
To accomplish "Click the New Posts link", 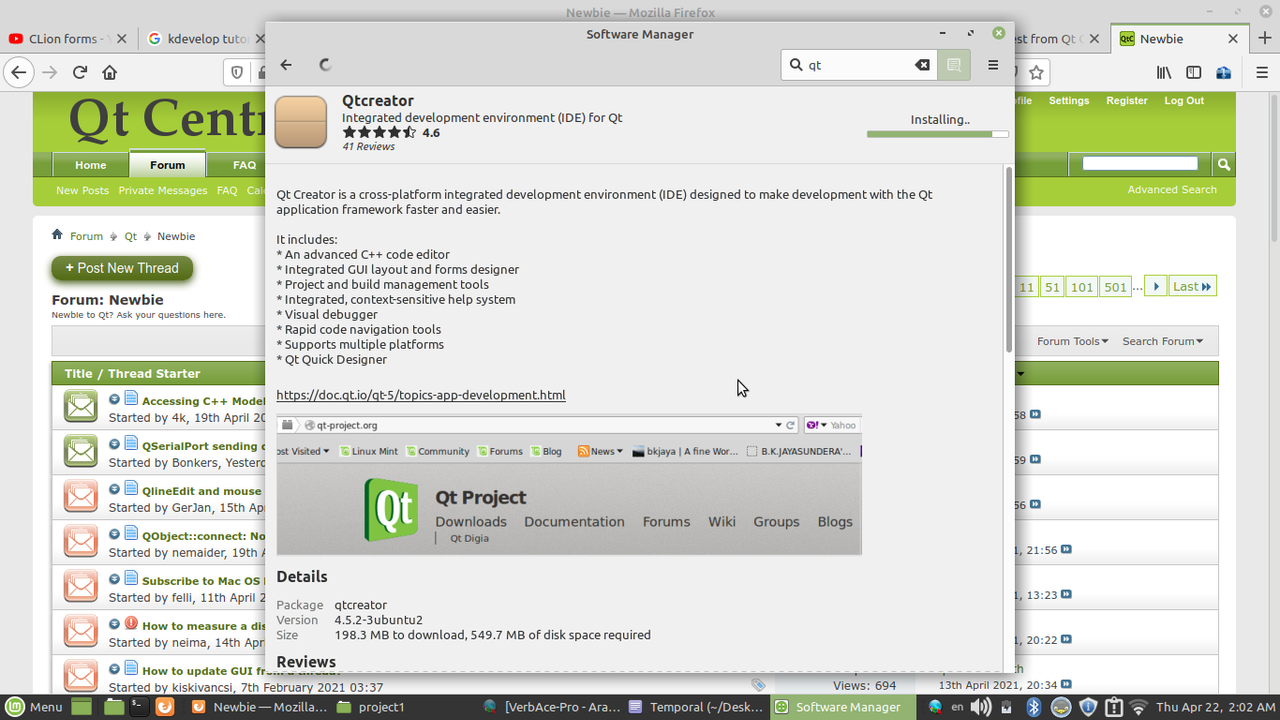I will [82, 190].
